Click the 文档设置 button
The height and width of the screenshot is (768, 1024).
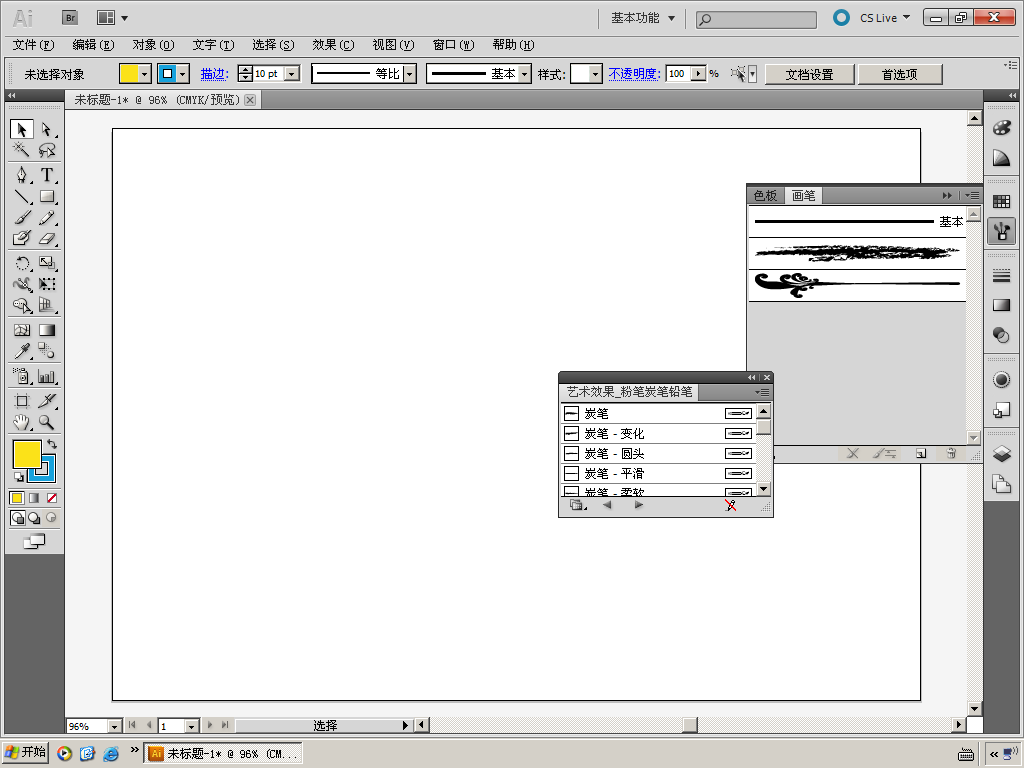[809, 74]
